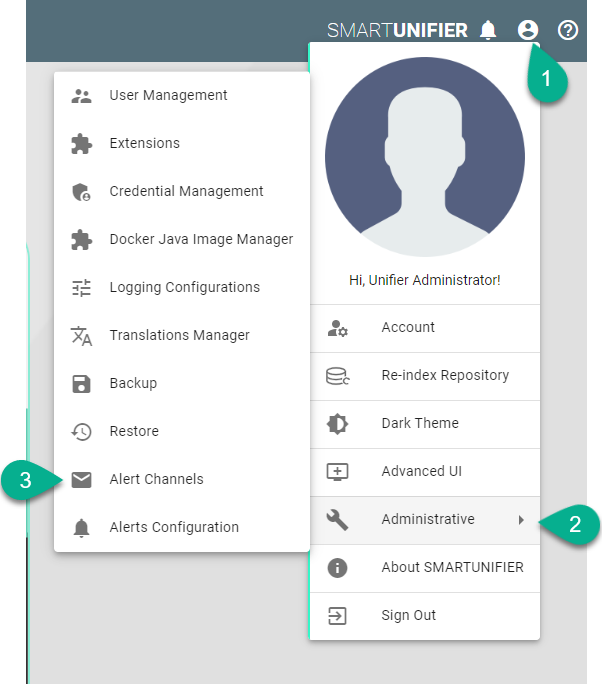Click the User Management people icon
Image resolution: width=602 pixels, height=684 pixels.
coord(82,96)
